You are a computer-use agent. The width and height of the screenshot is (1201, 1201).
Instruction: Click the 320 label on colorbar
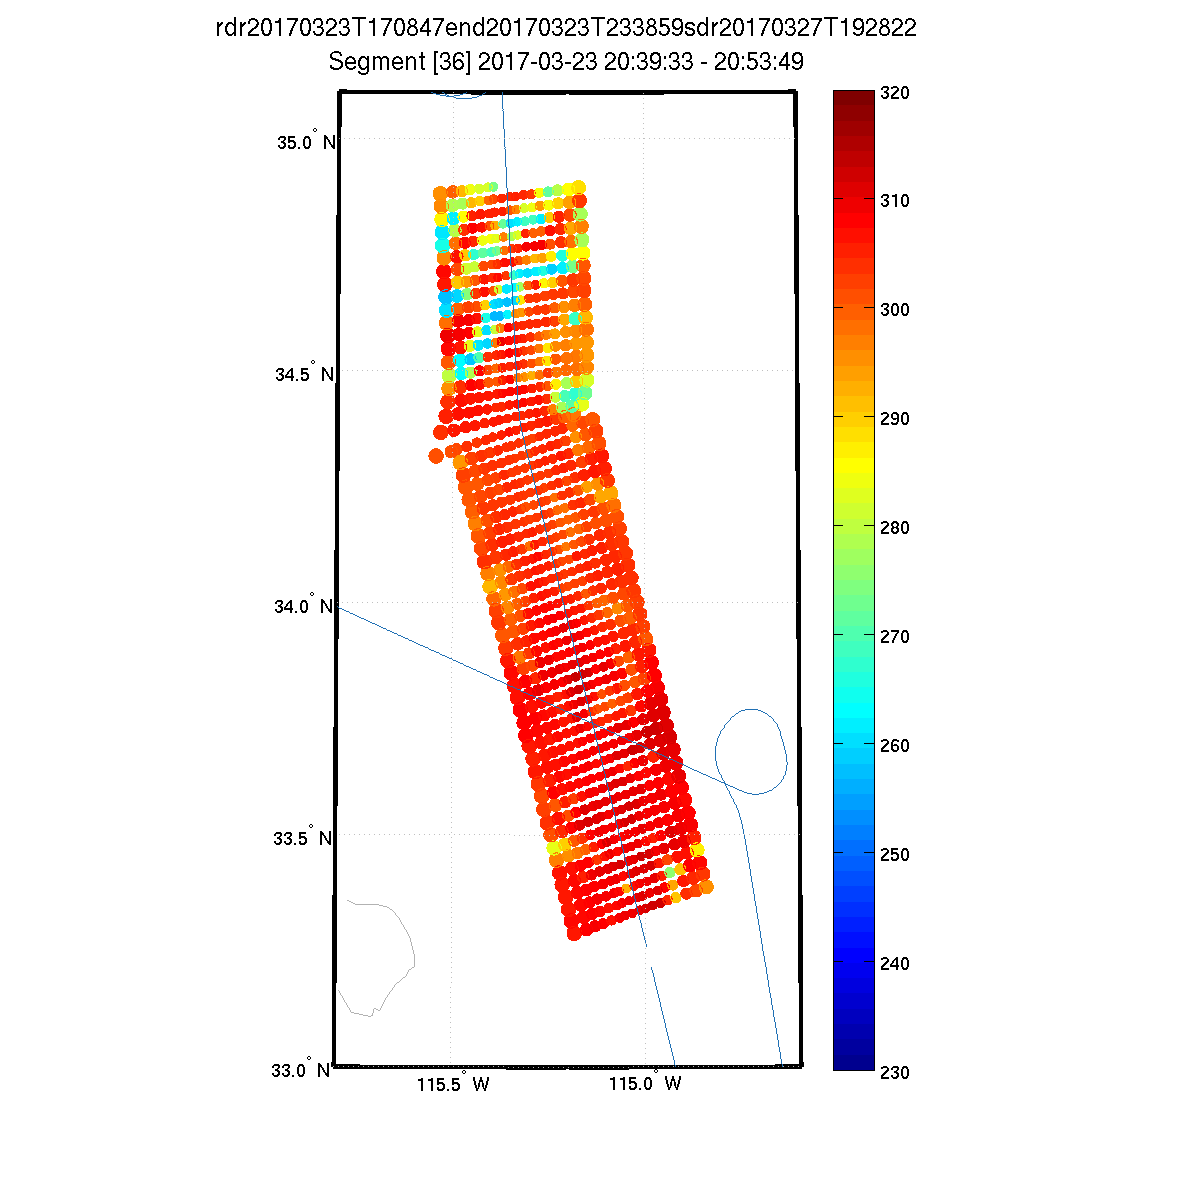point(893,93)
